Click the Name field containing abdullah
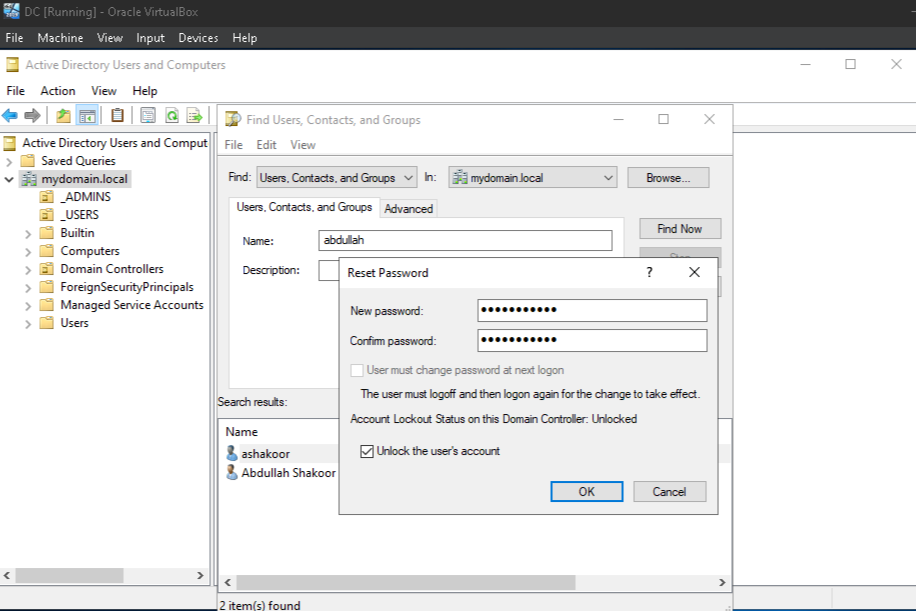 click(x=465, y=240)
